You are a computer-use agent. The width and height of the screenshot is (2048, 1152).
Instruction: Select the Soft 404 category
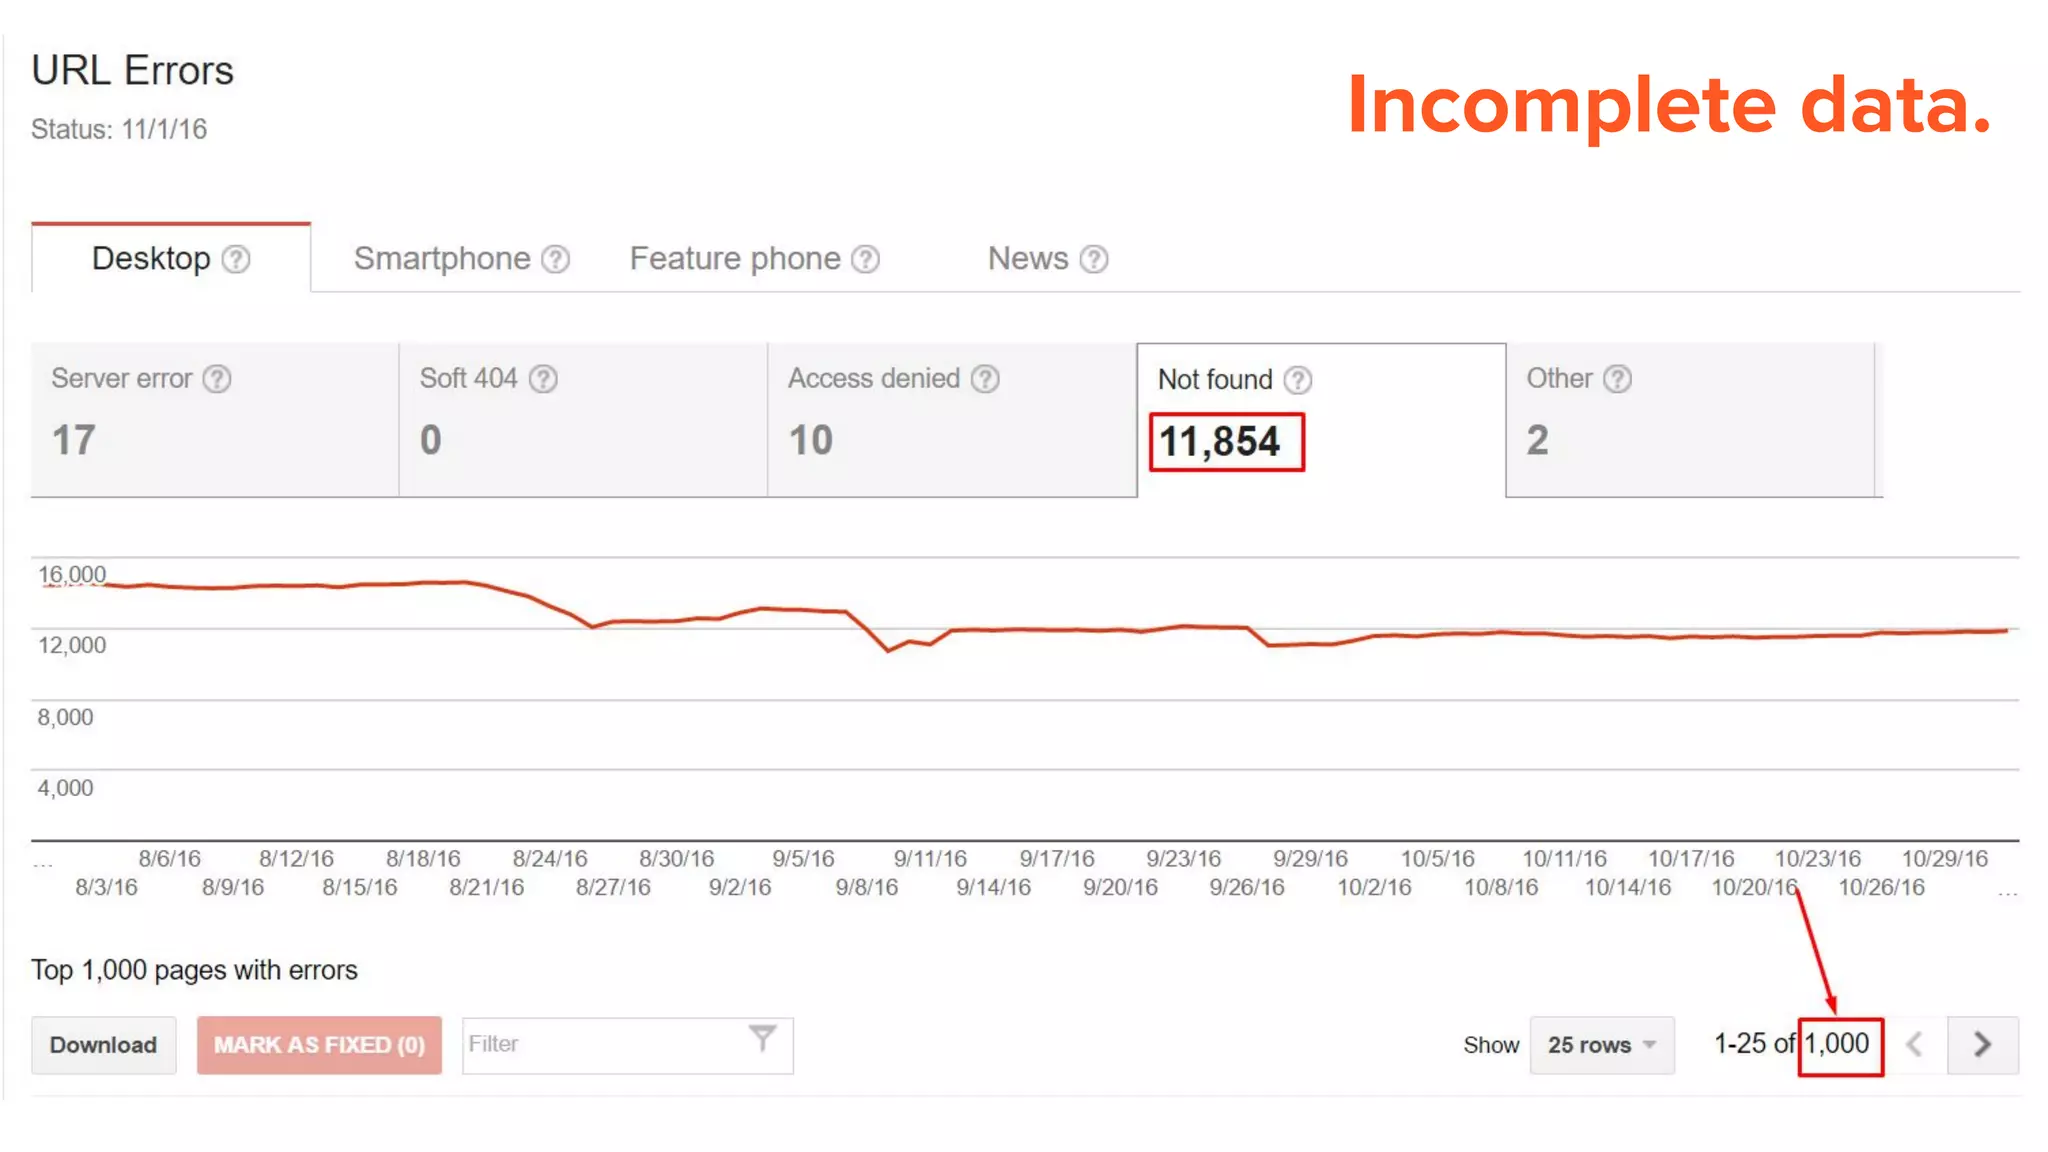tap(583, 420)
